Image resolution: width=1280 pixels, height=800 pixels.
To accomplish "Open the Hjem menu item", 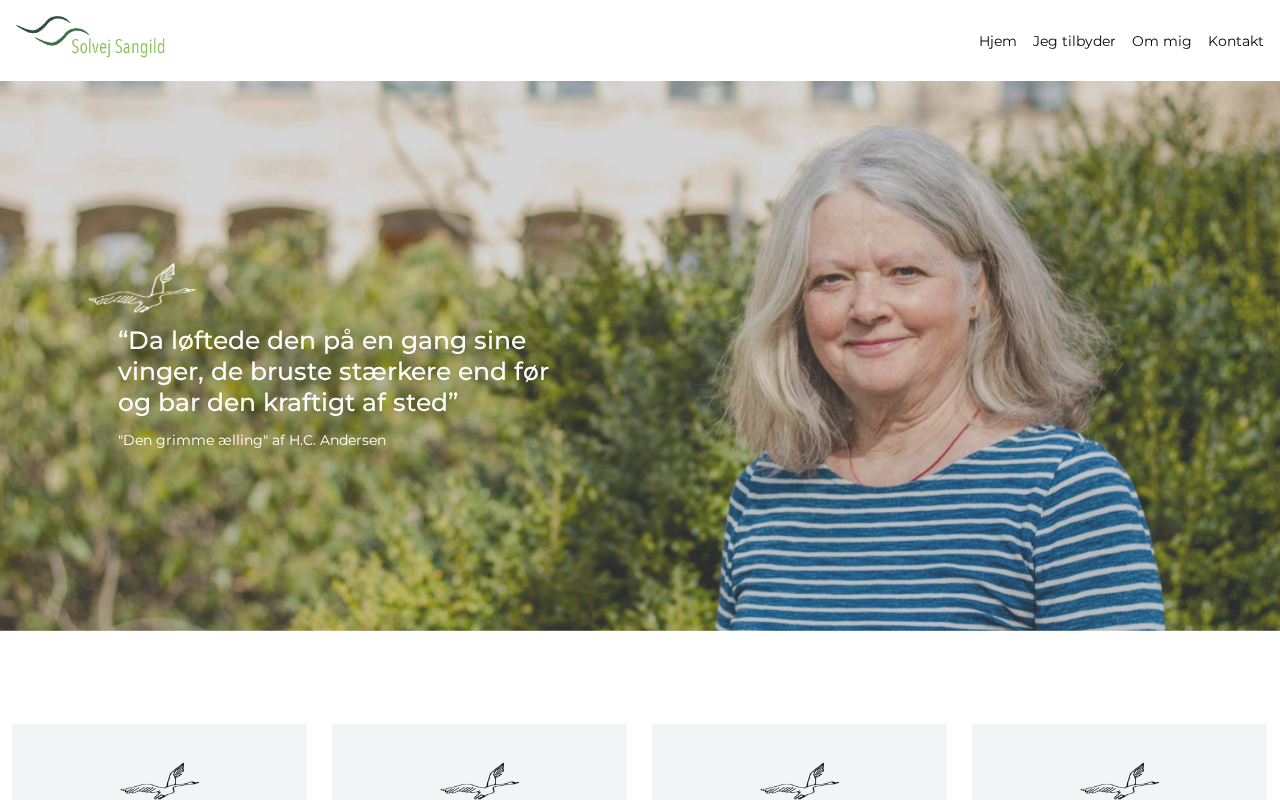I will [x=997, y=41].
